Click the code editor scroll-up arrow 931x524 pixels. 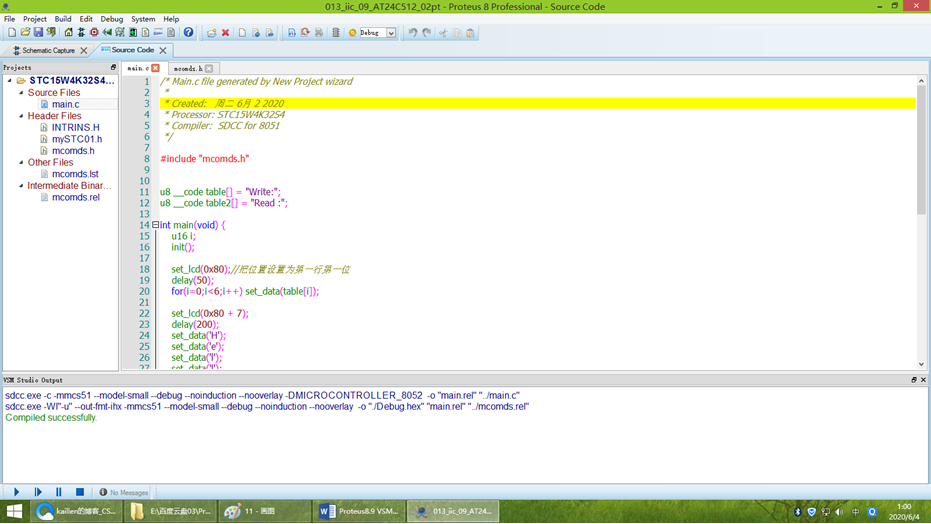pos(921,81)
